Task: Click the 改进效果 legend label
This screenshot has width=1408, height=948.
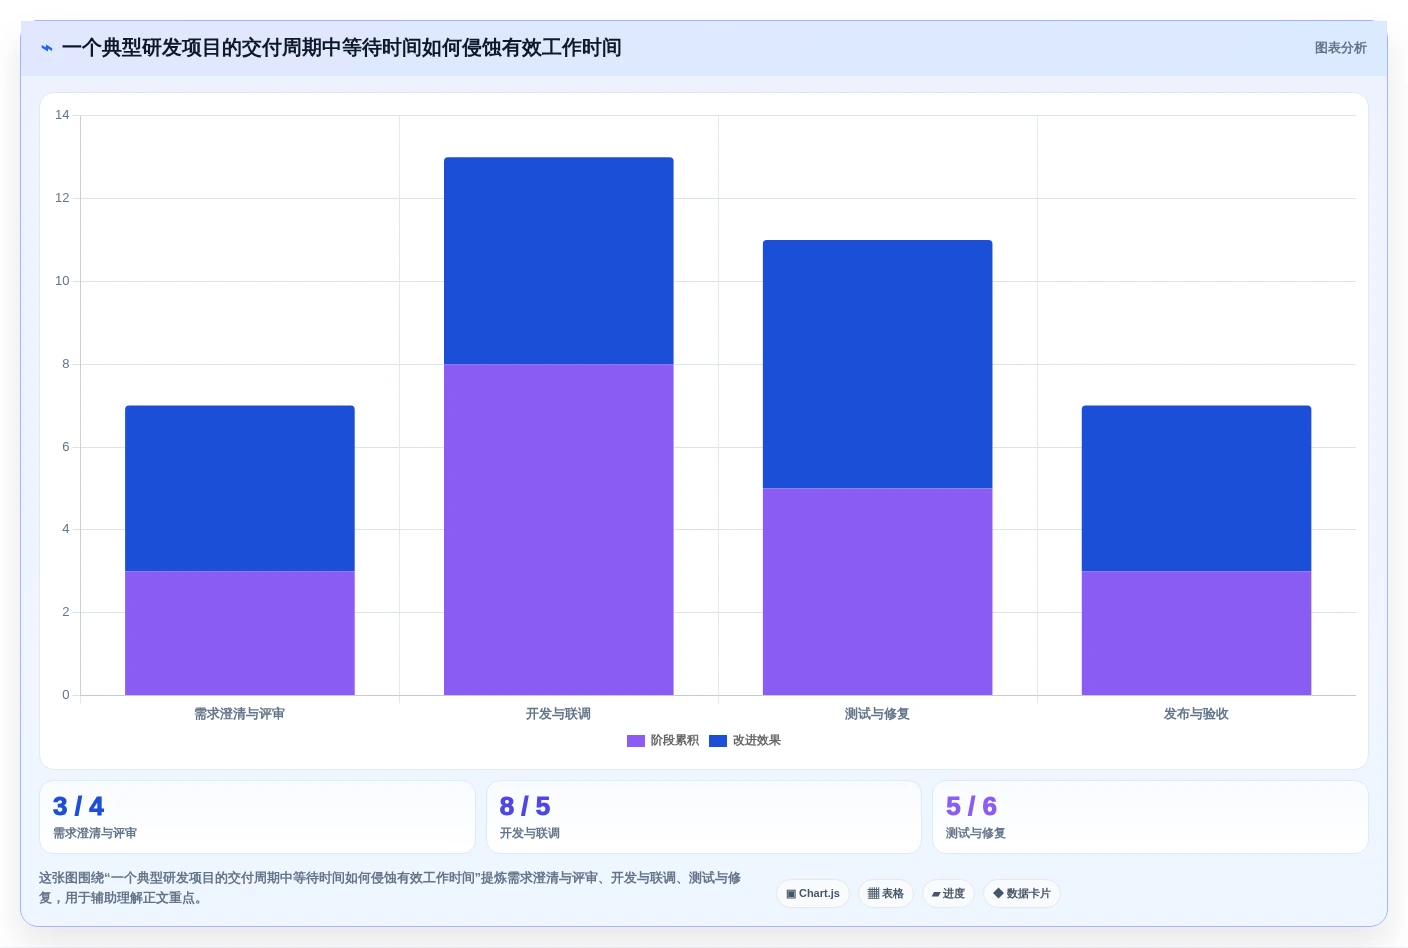Action: click(757, 741)
